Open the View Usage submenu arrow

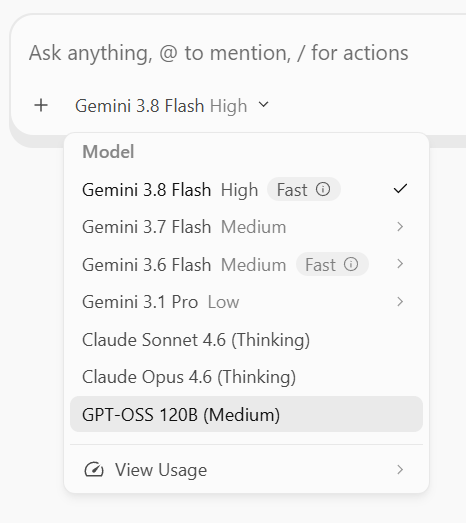coord(400,470)
